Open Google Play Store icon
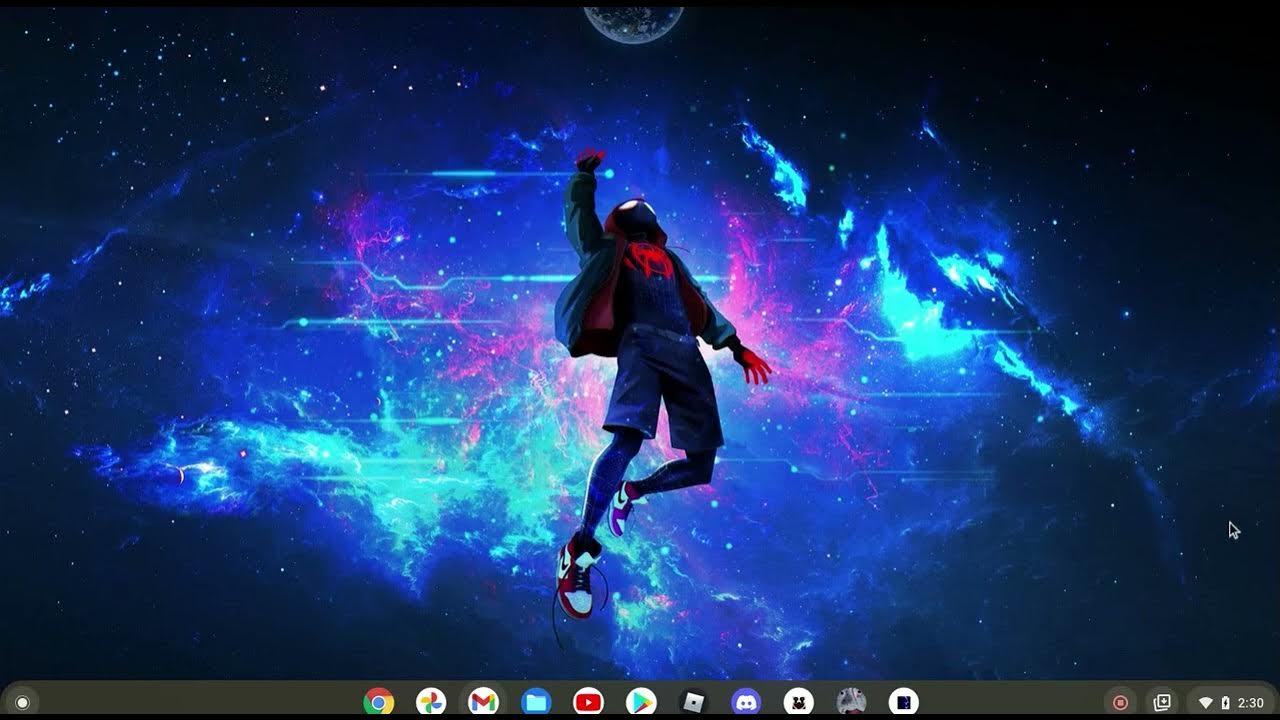Image resolution: width=1280 pixels, height=720 pixels. 641,702
